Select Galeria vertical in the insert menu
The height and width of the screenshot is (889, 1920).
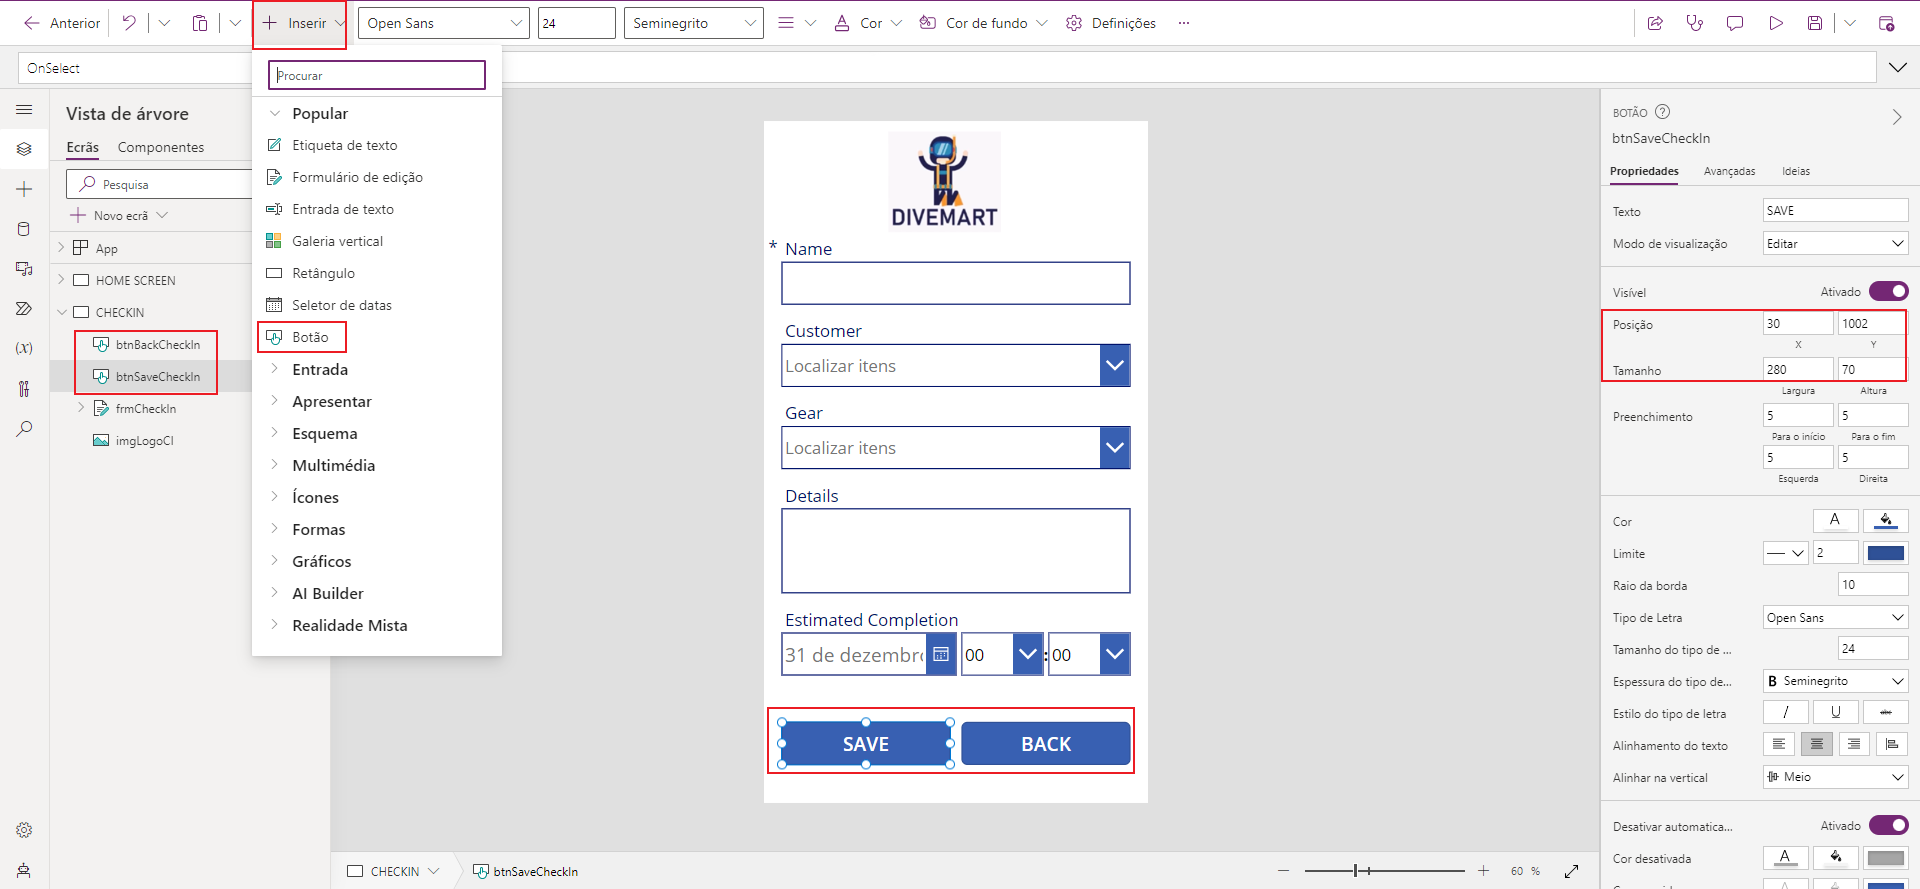(x=337, y=241)
